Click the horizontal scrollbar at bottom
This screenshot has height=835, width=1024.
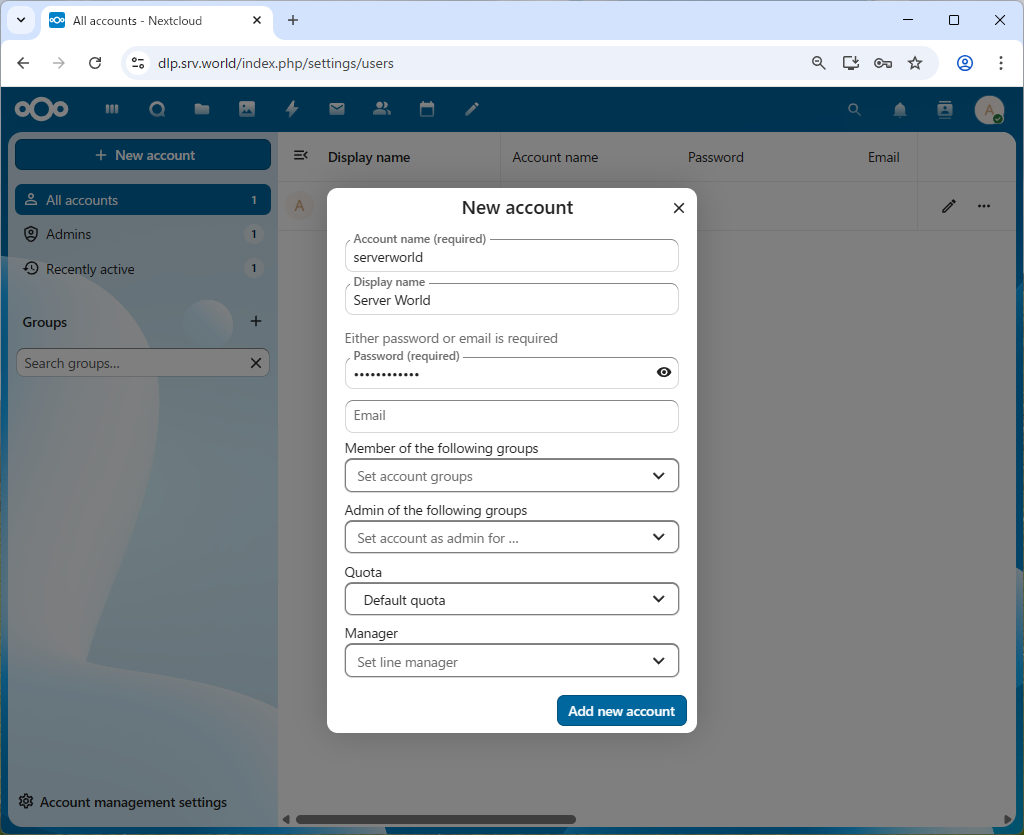coord(436,819)
